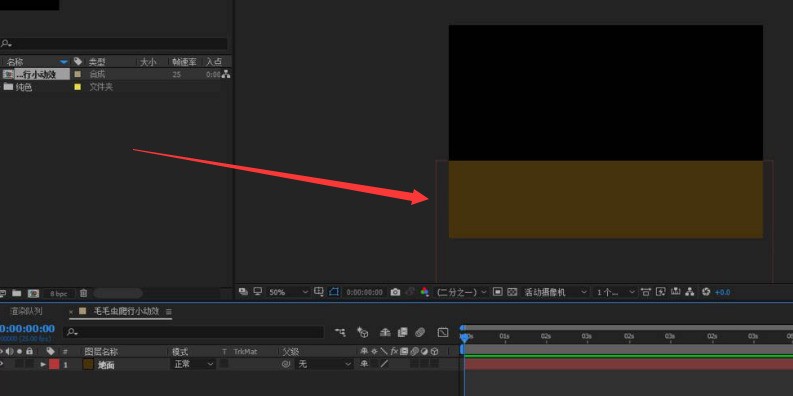The width and height of the screenshot is (793, 396).
Task: Click the graph editor icon in timeline
Action: (443, 332)
